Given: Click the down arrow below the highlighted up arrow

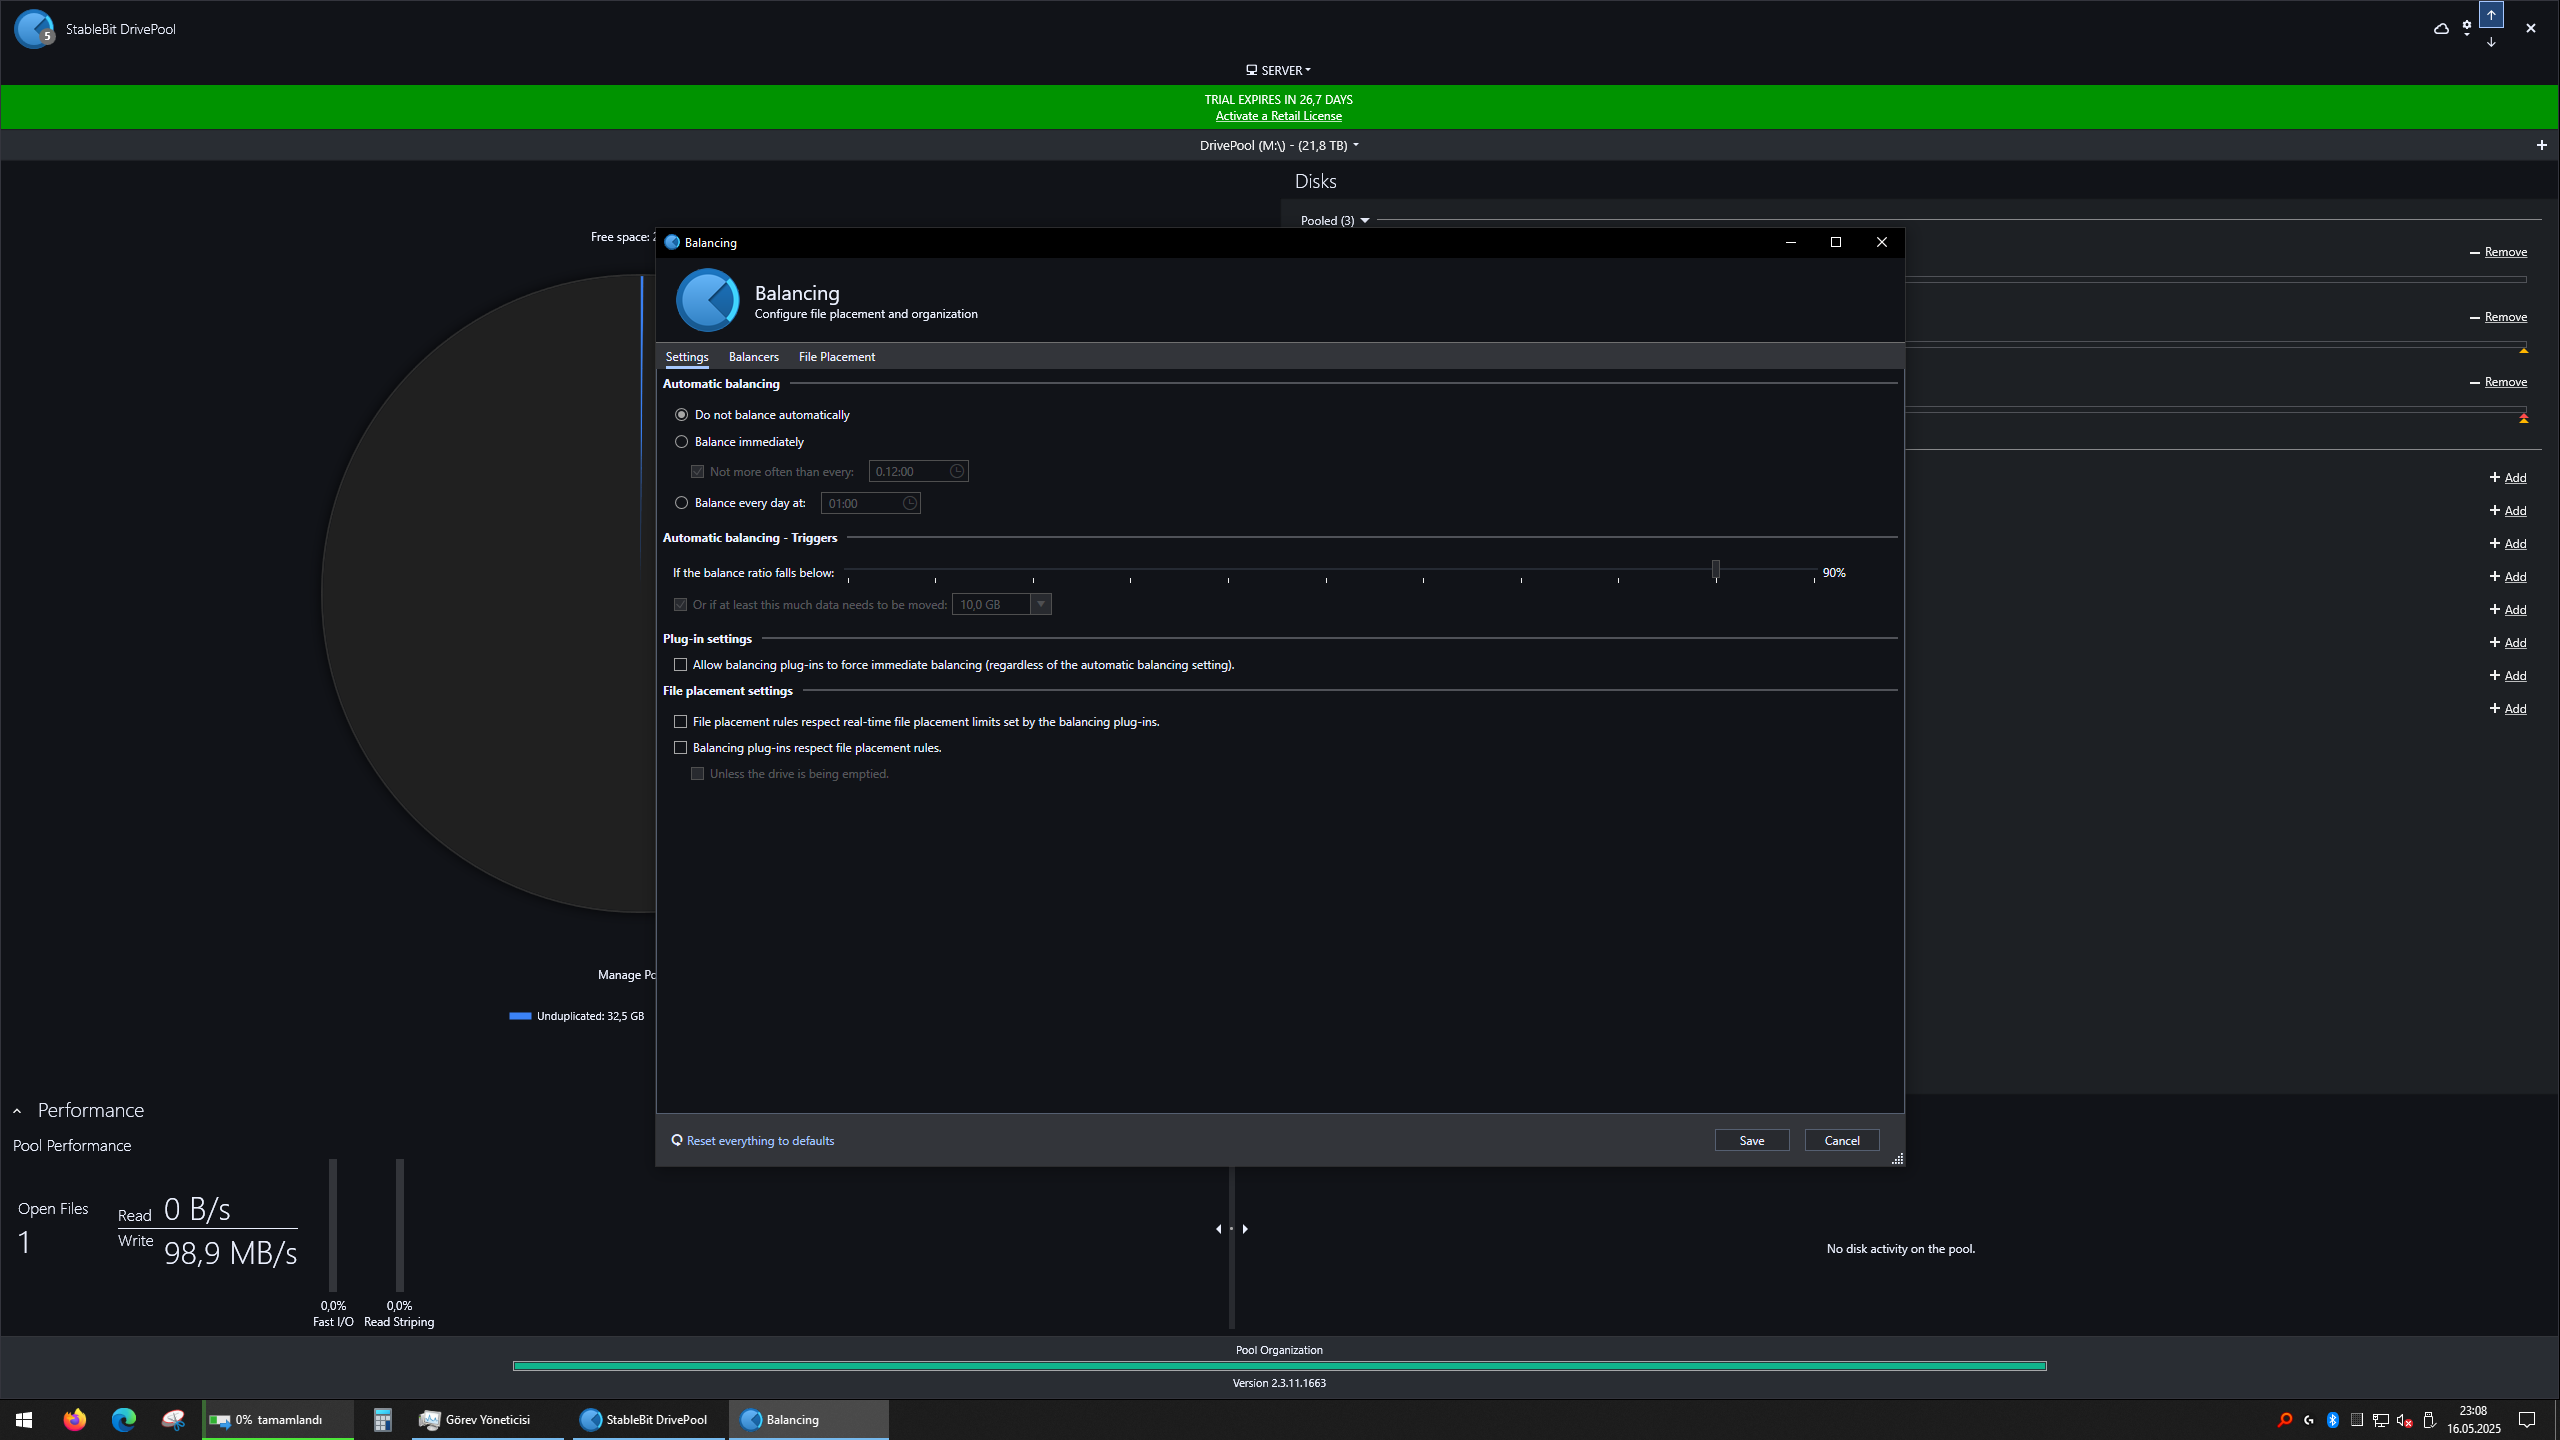Looking at the screenshot, I should [x=2491, y=43].
